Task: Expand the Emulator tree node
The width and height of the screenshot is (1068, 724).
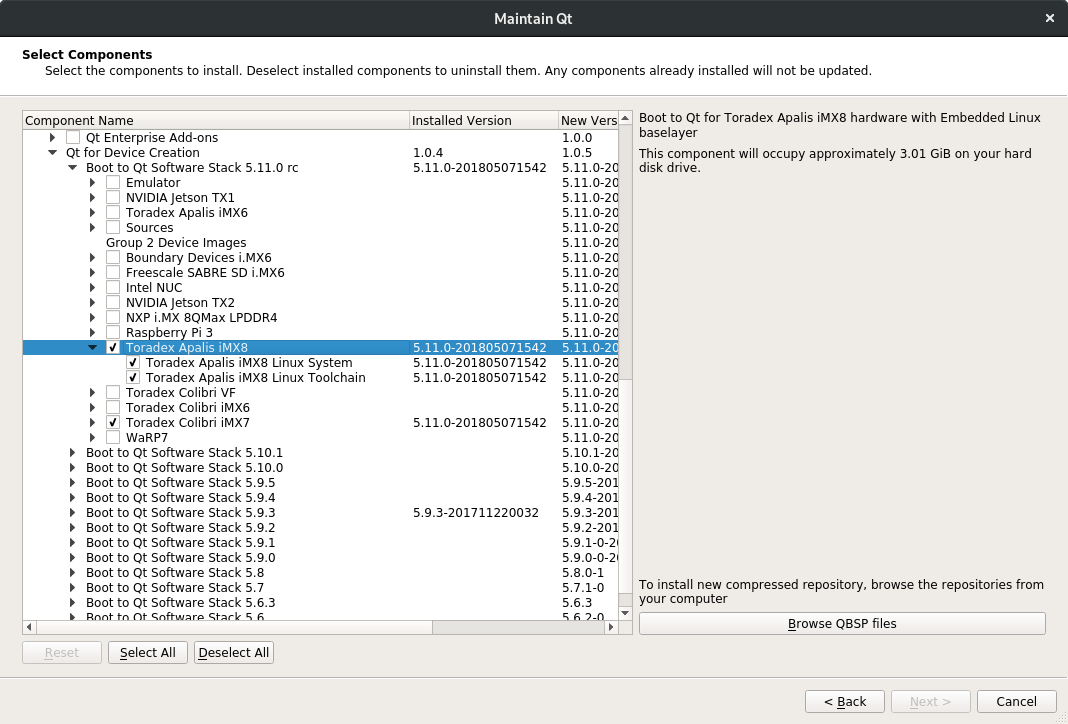Action: pos(93,183)
